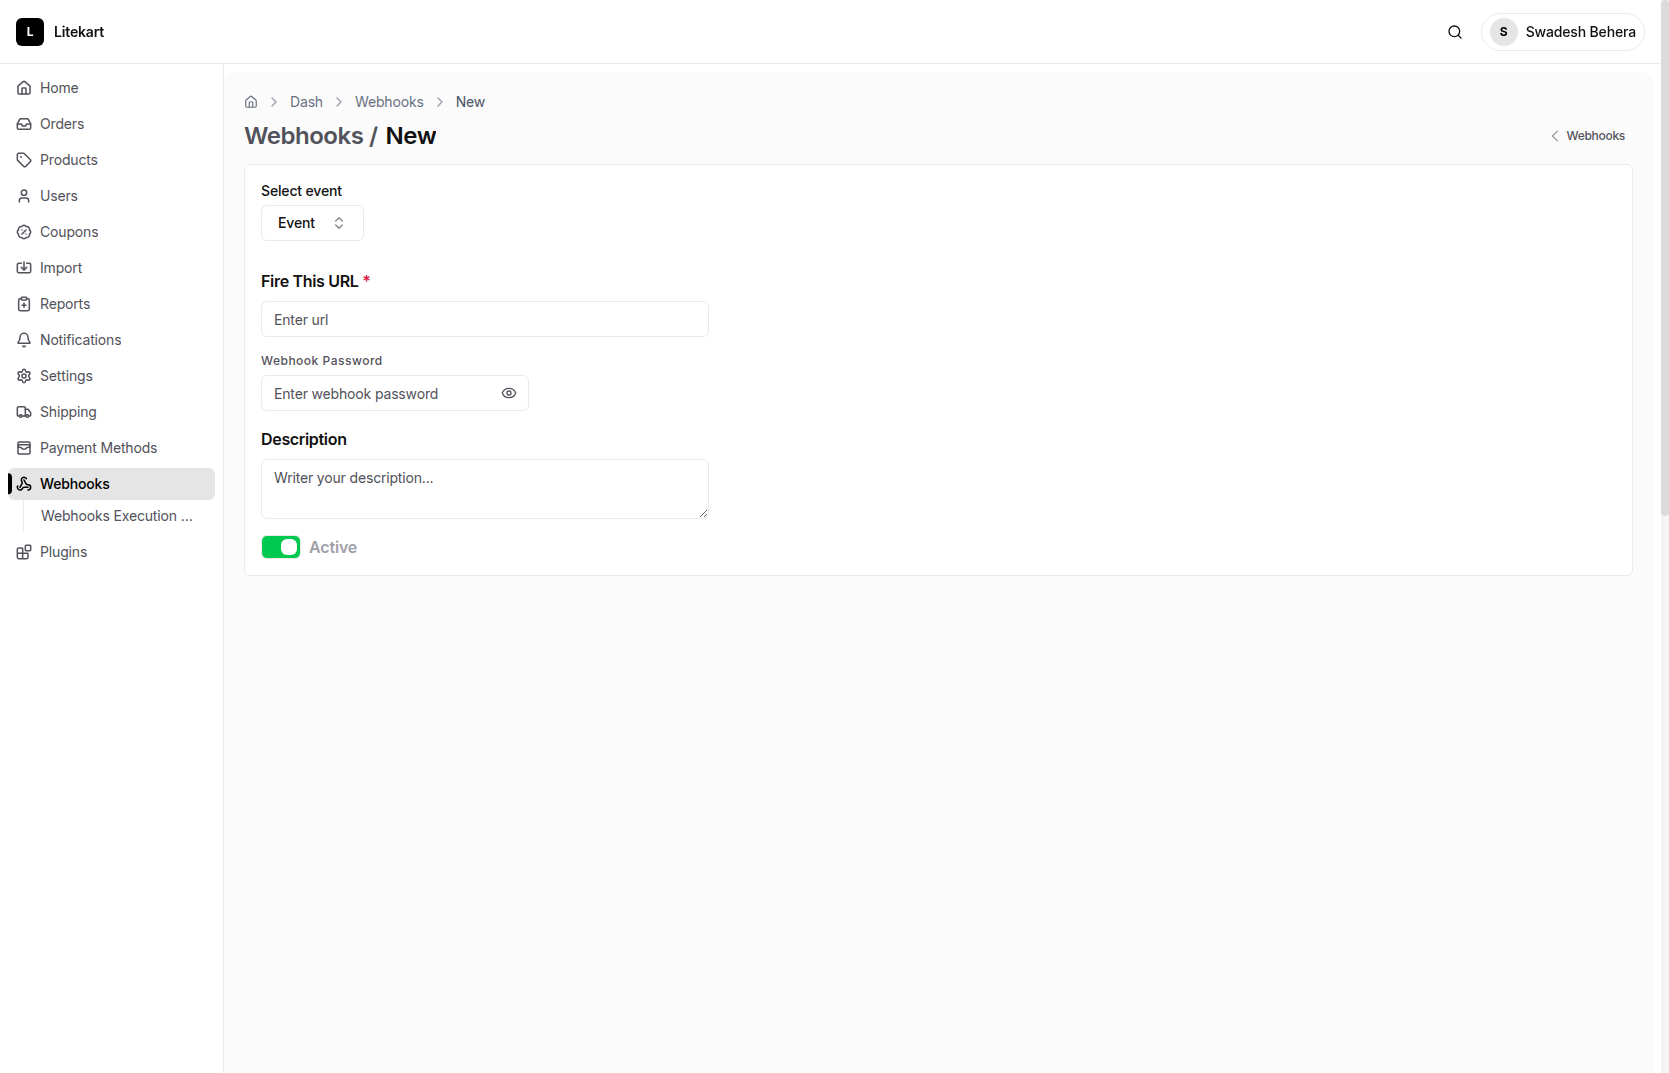
Task: Go back via Webhooks link top right
Action: 1588,136
